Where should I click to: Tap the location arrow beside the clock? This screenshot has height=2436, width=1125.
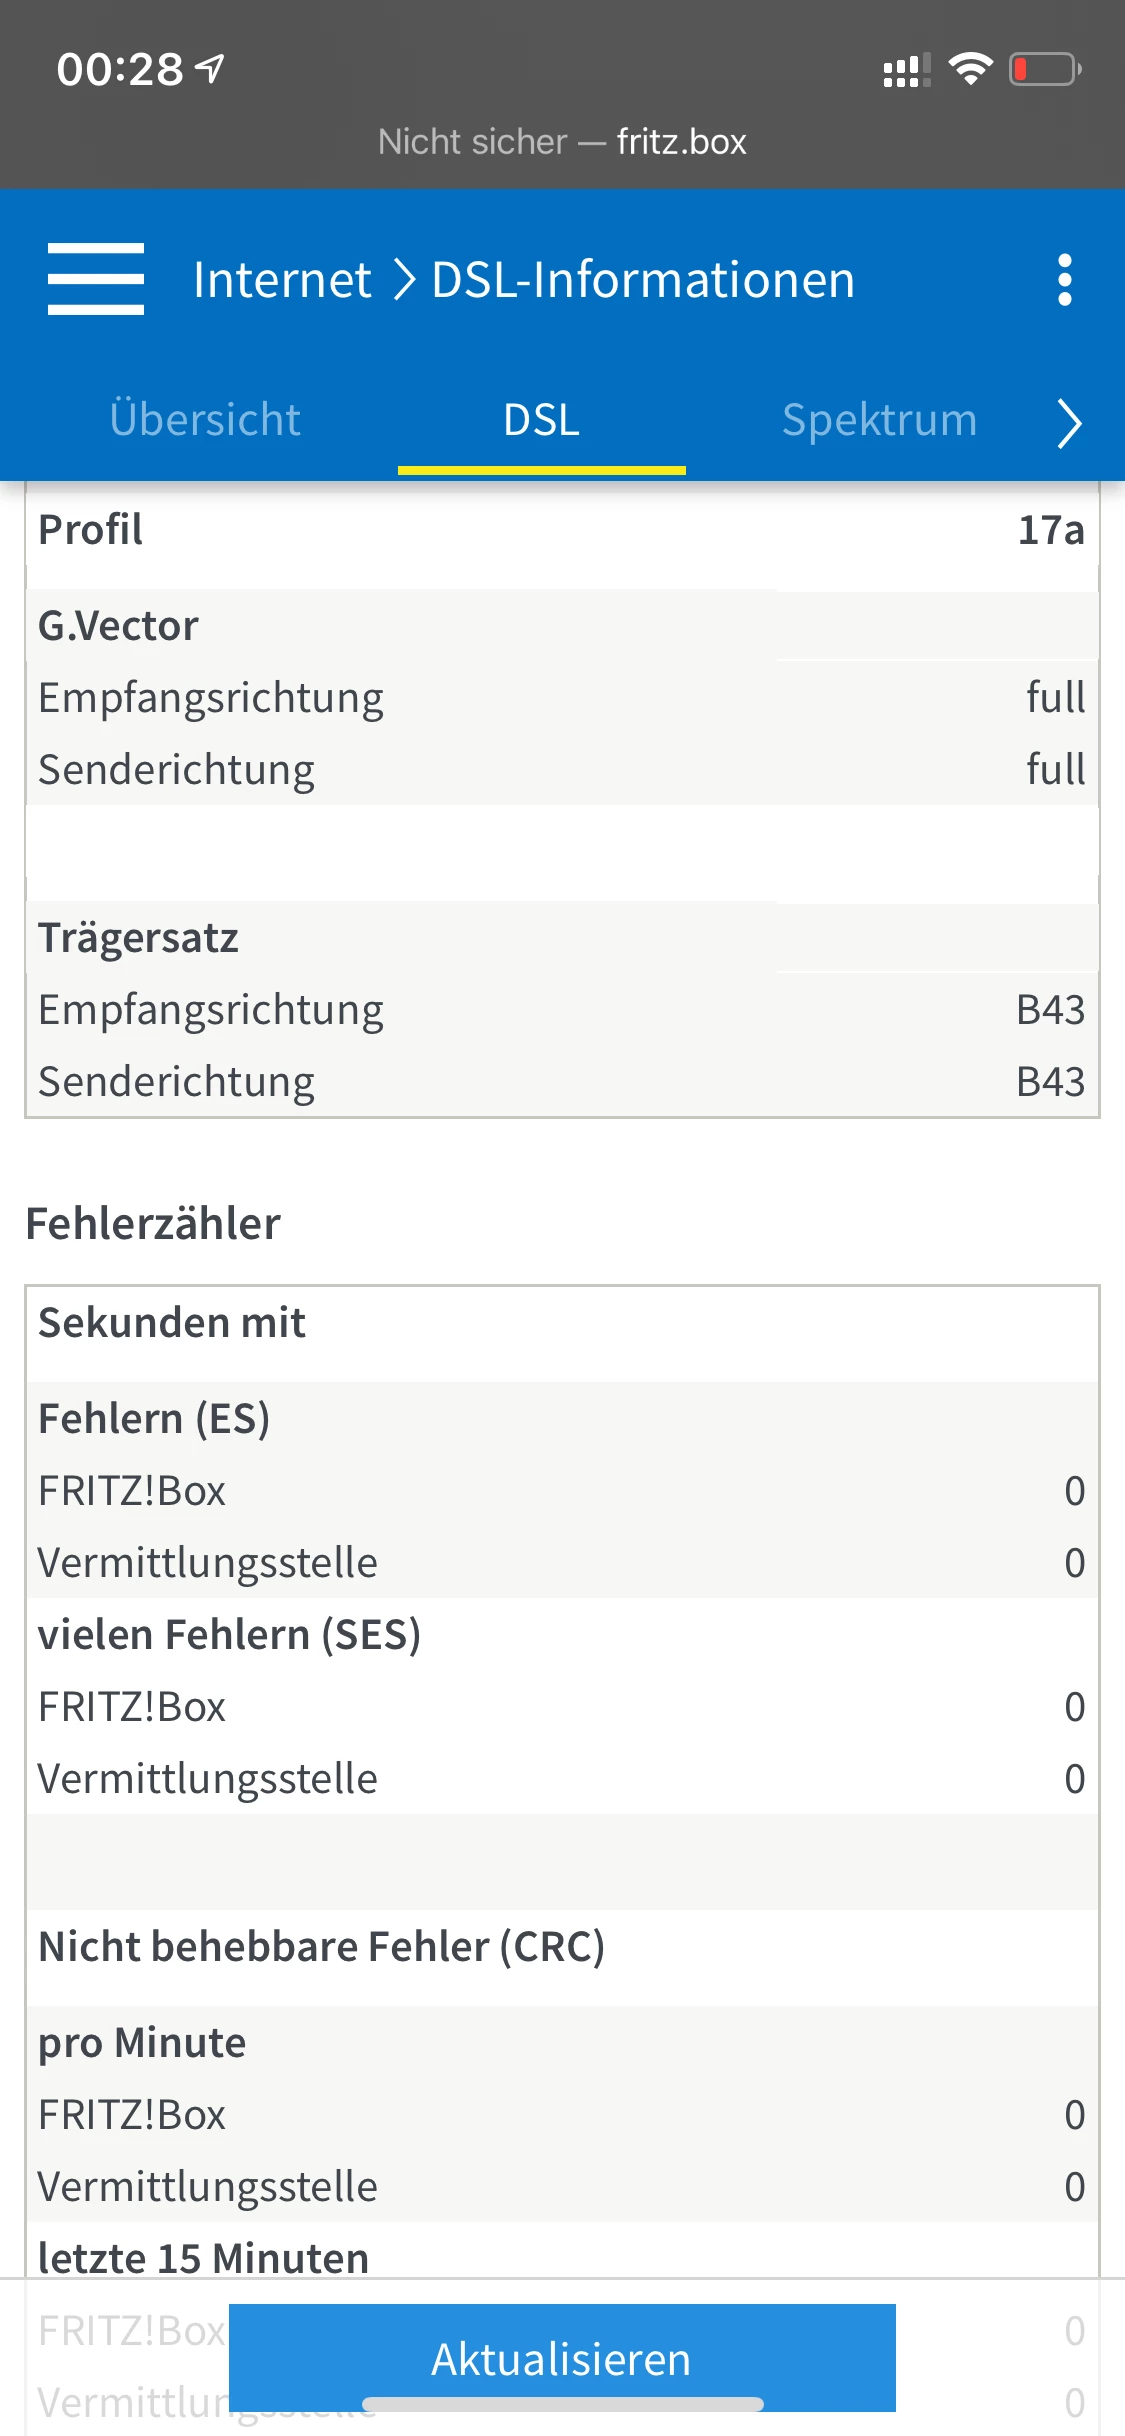(210, 68)
